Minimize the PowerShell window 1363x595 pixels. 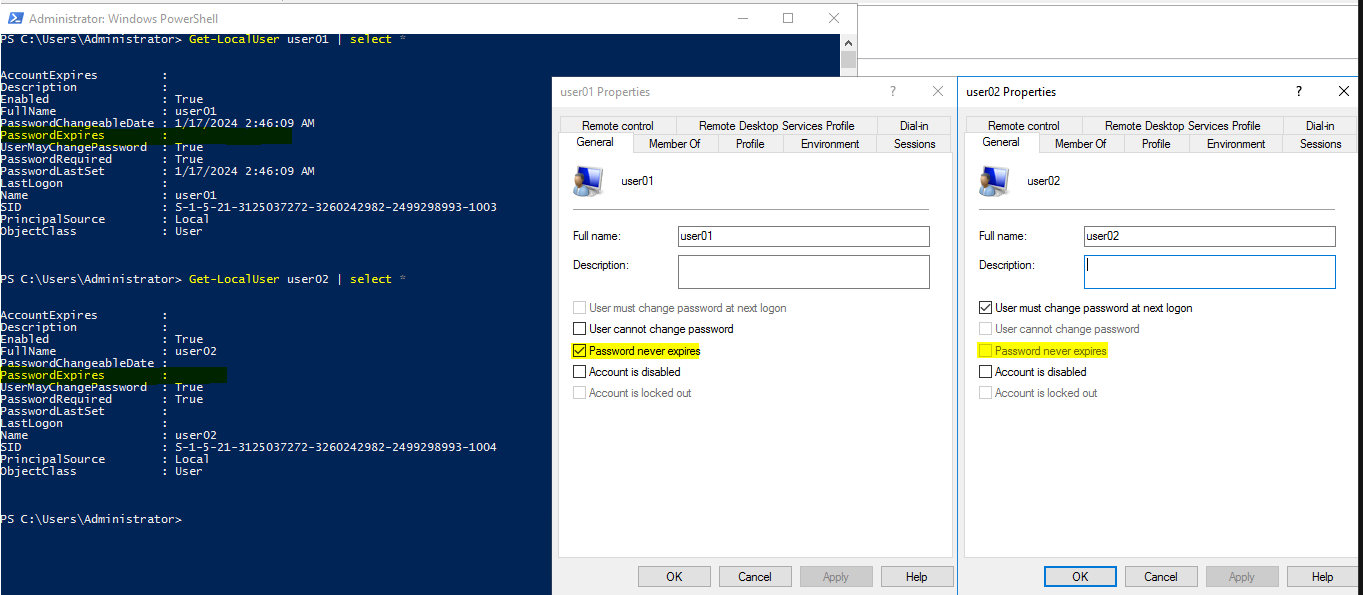point(742,18)
